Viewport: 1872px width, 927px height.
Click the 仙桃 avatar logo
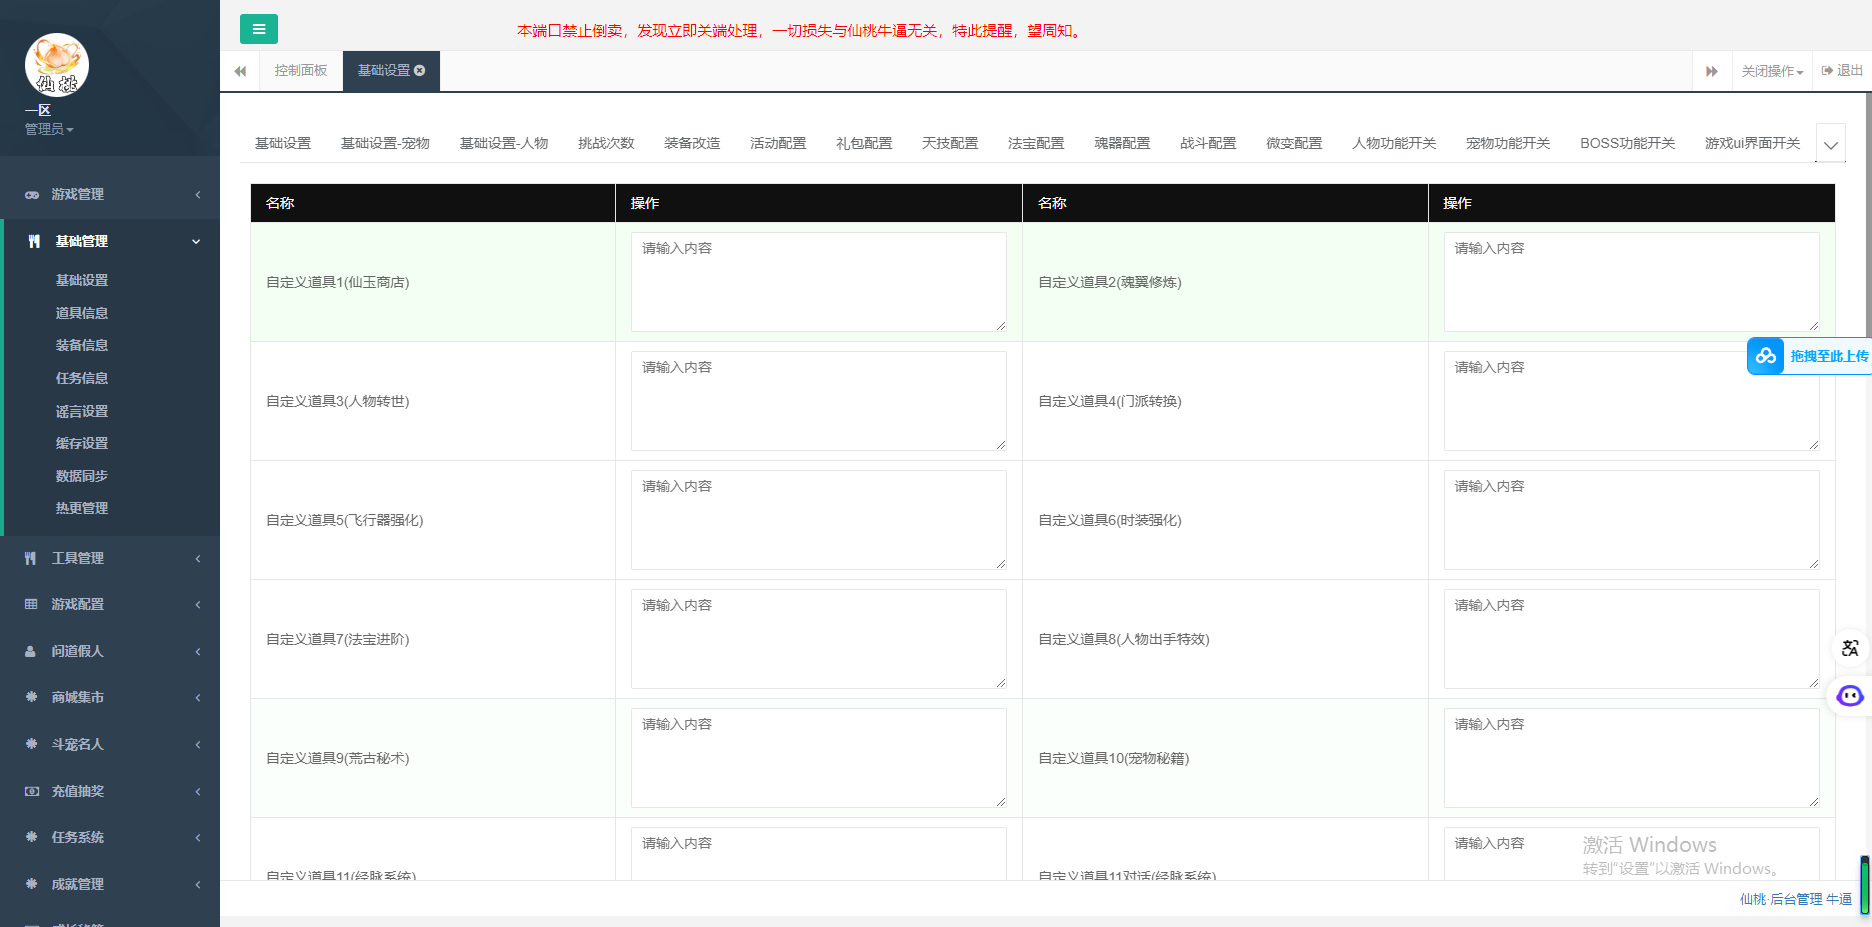point(57,65)
